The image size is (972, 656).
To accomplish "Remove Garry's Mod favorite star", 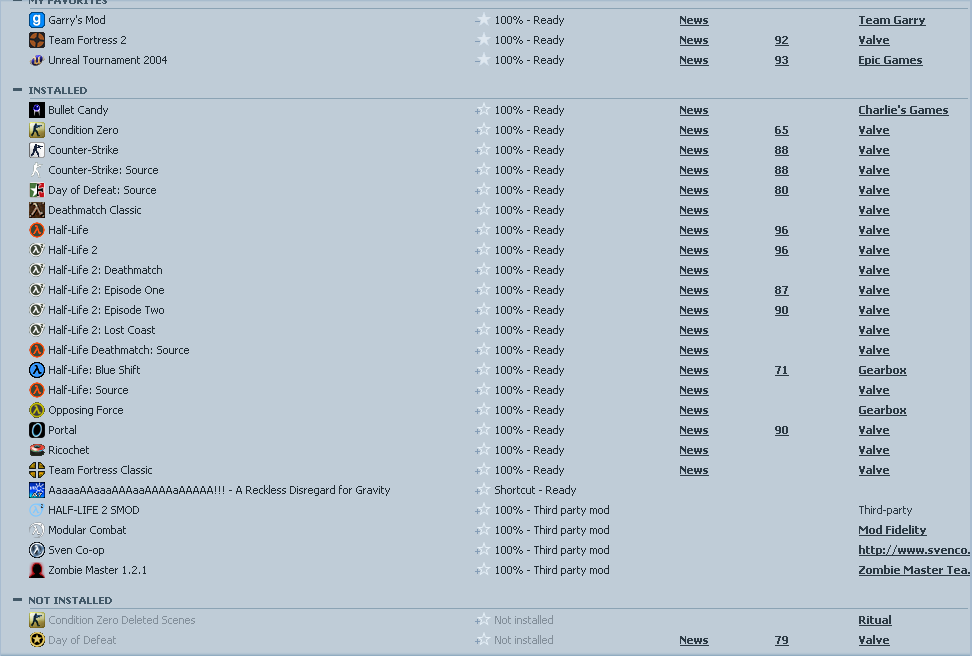I will click(x=483, y=20).
